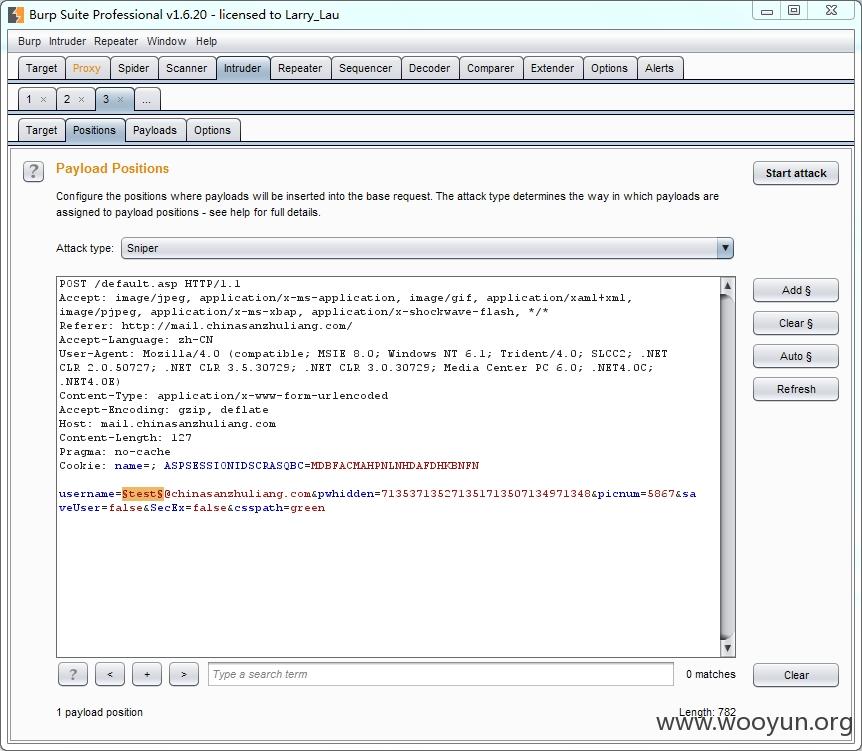This screenshot has height=751, width=862.
Task: Switch to the main Target tab
Action: click(x=41, y=68)
